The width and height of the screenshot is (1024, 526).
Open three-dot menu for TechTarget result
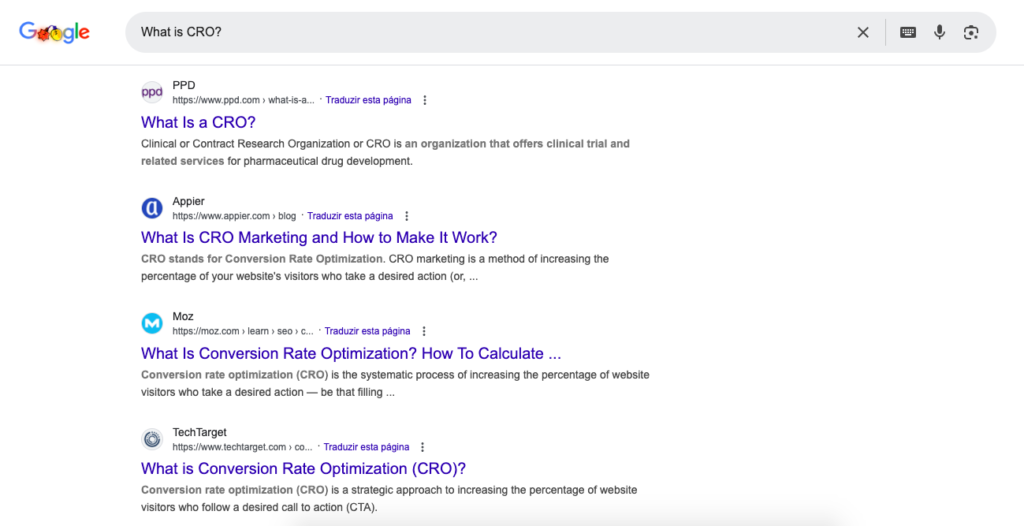(423, 447)
